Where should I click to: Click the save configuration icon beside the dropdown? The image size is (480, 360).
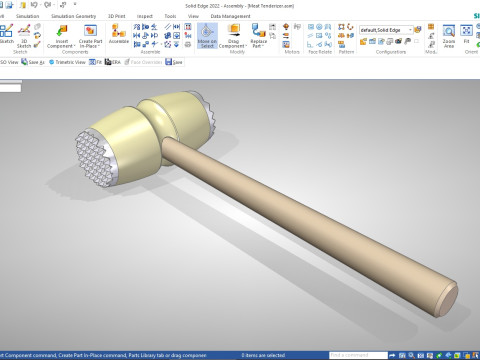pos(418,30)
